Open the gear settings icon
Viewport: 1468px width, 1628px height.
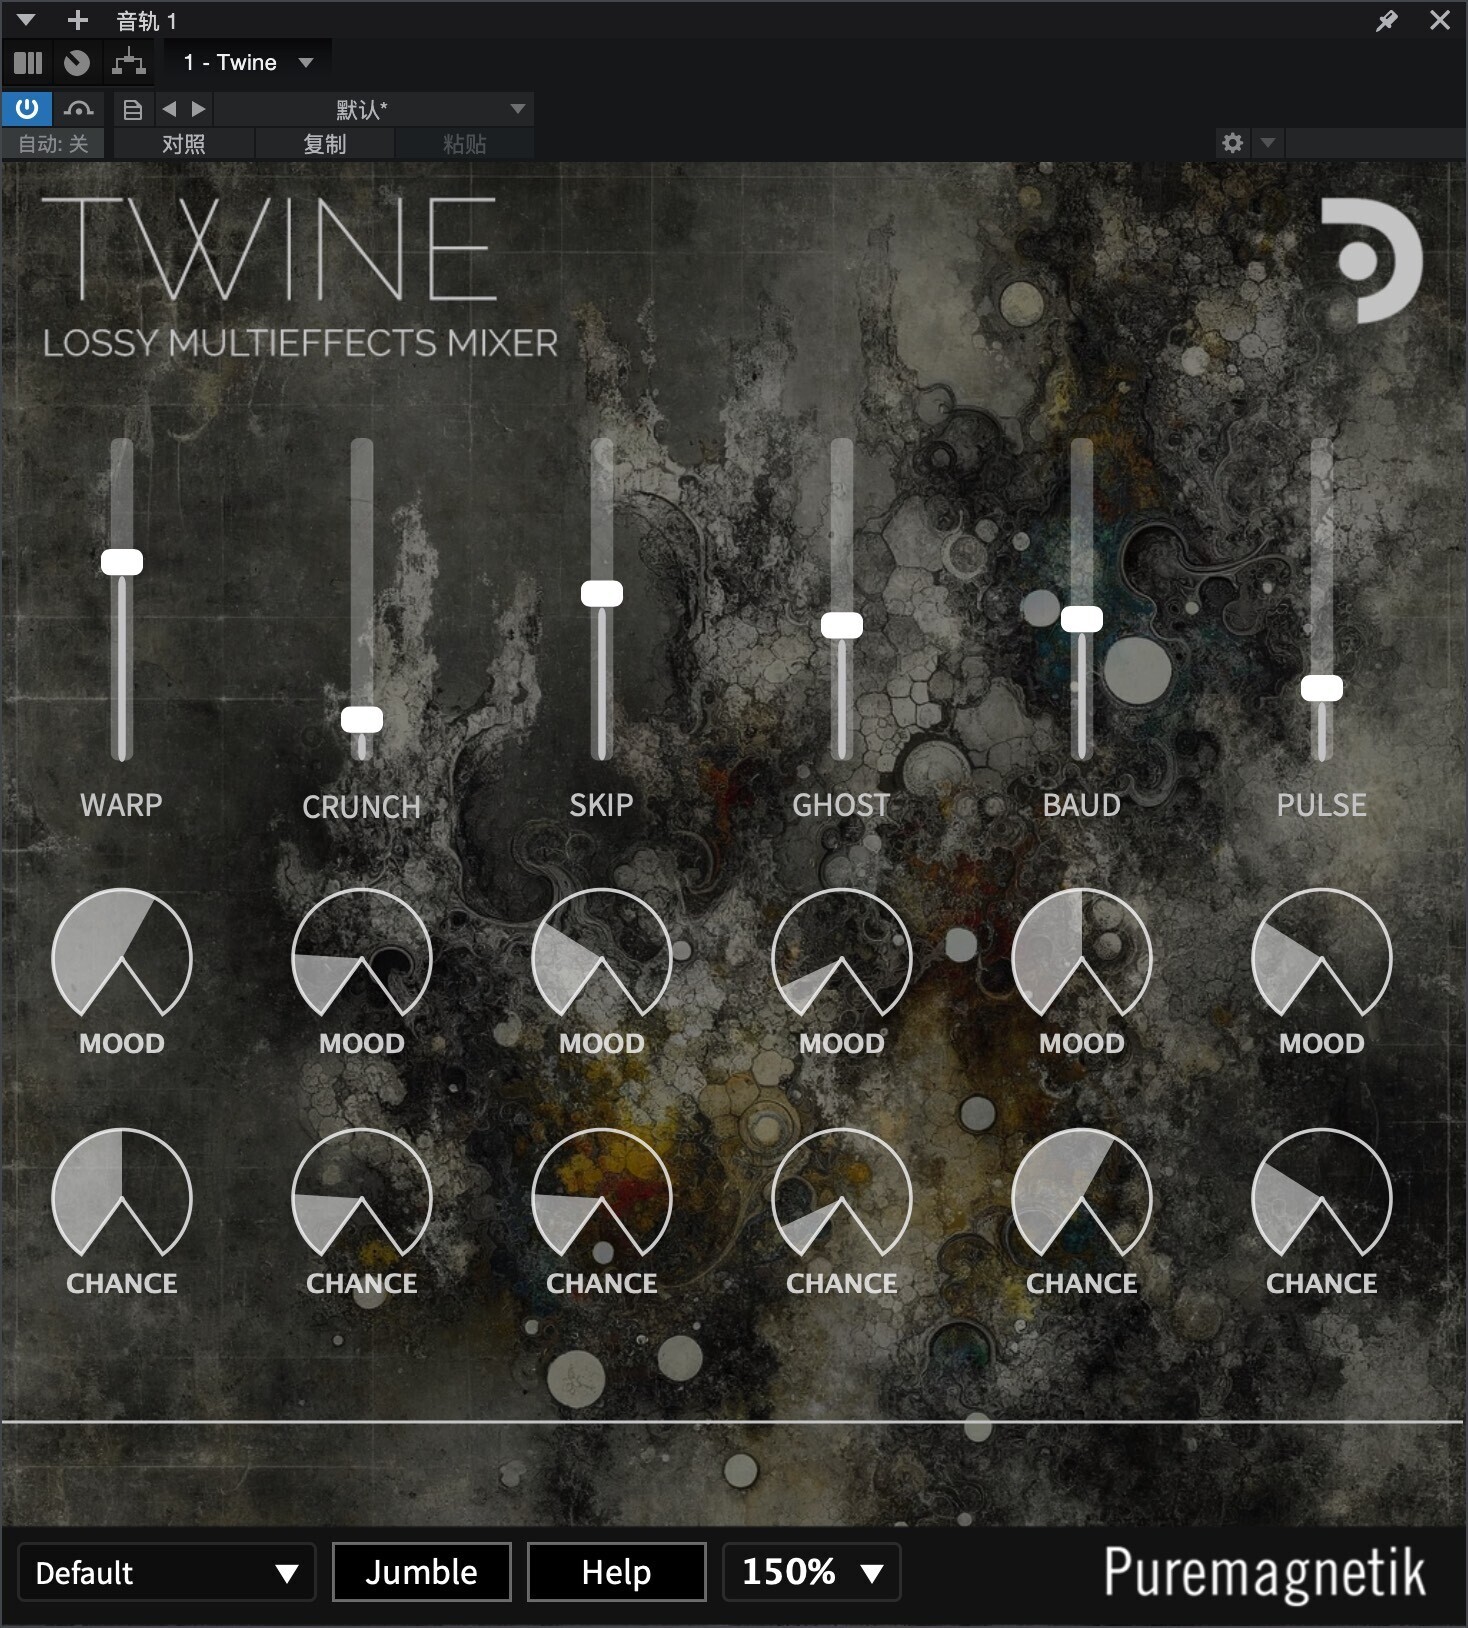1233,143
